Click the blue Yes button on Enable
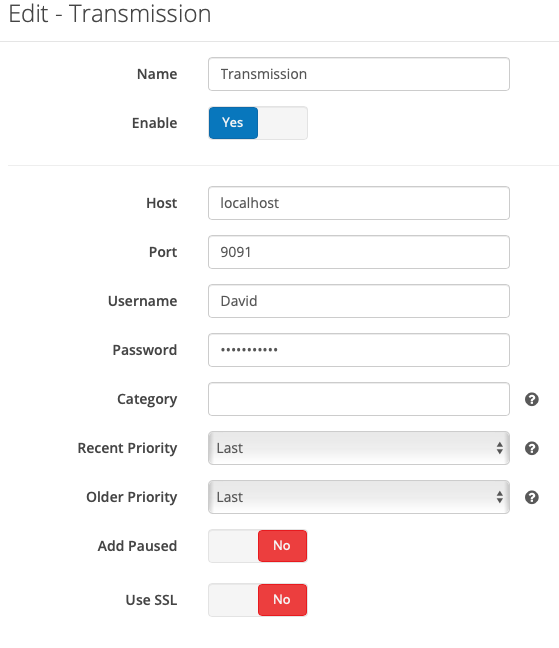Viewport: 559px width, 648px height. (233, 123)
